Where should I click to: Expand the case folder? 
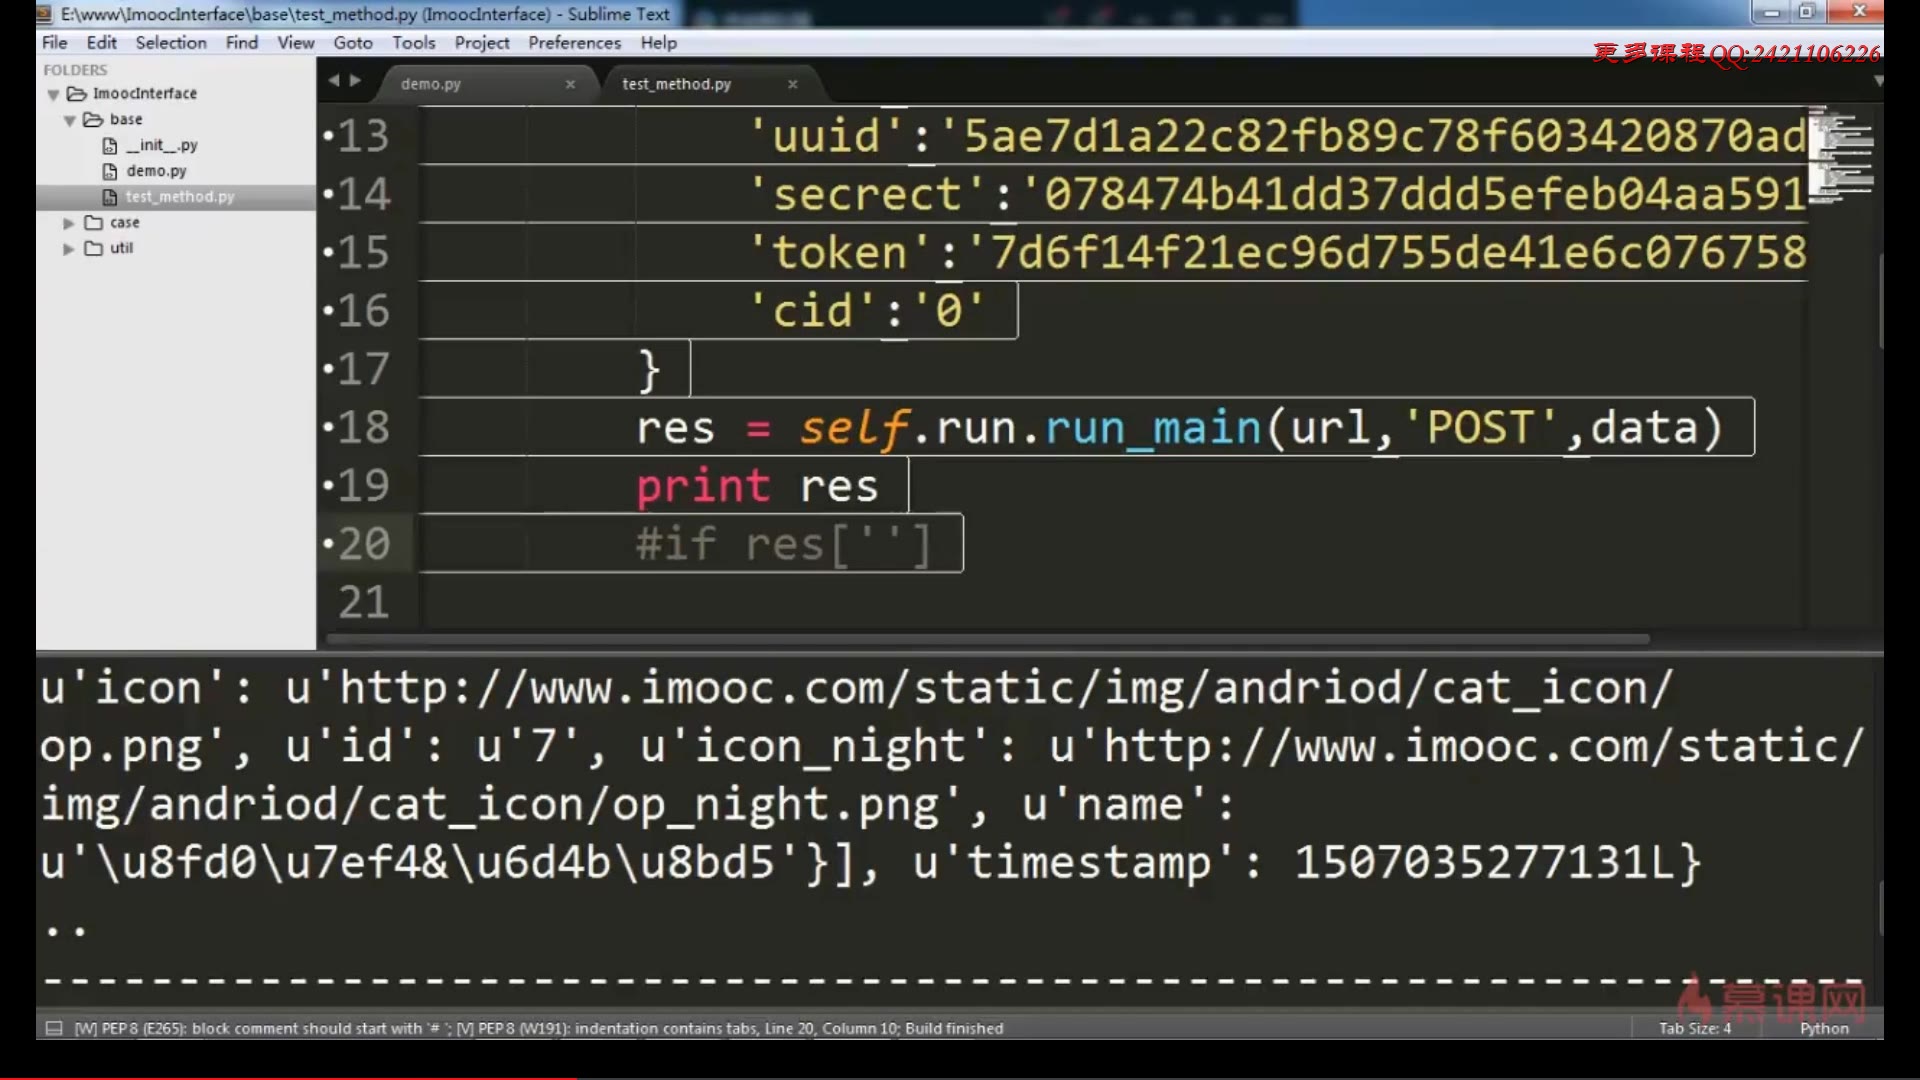coord(68,223)
